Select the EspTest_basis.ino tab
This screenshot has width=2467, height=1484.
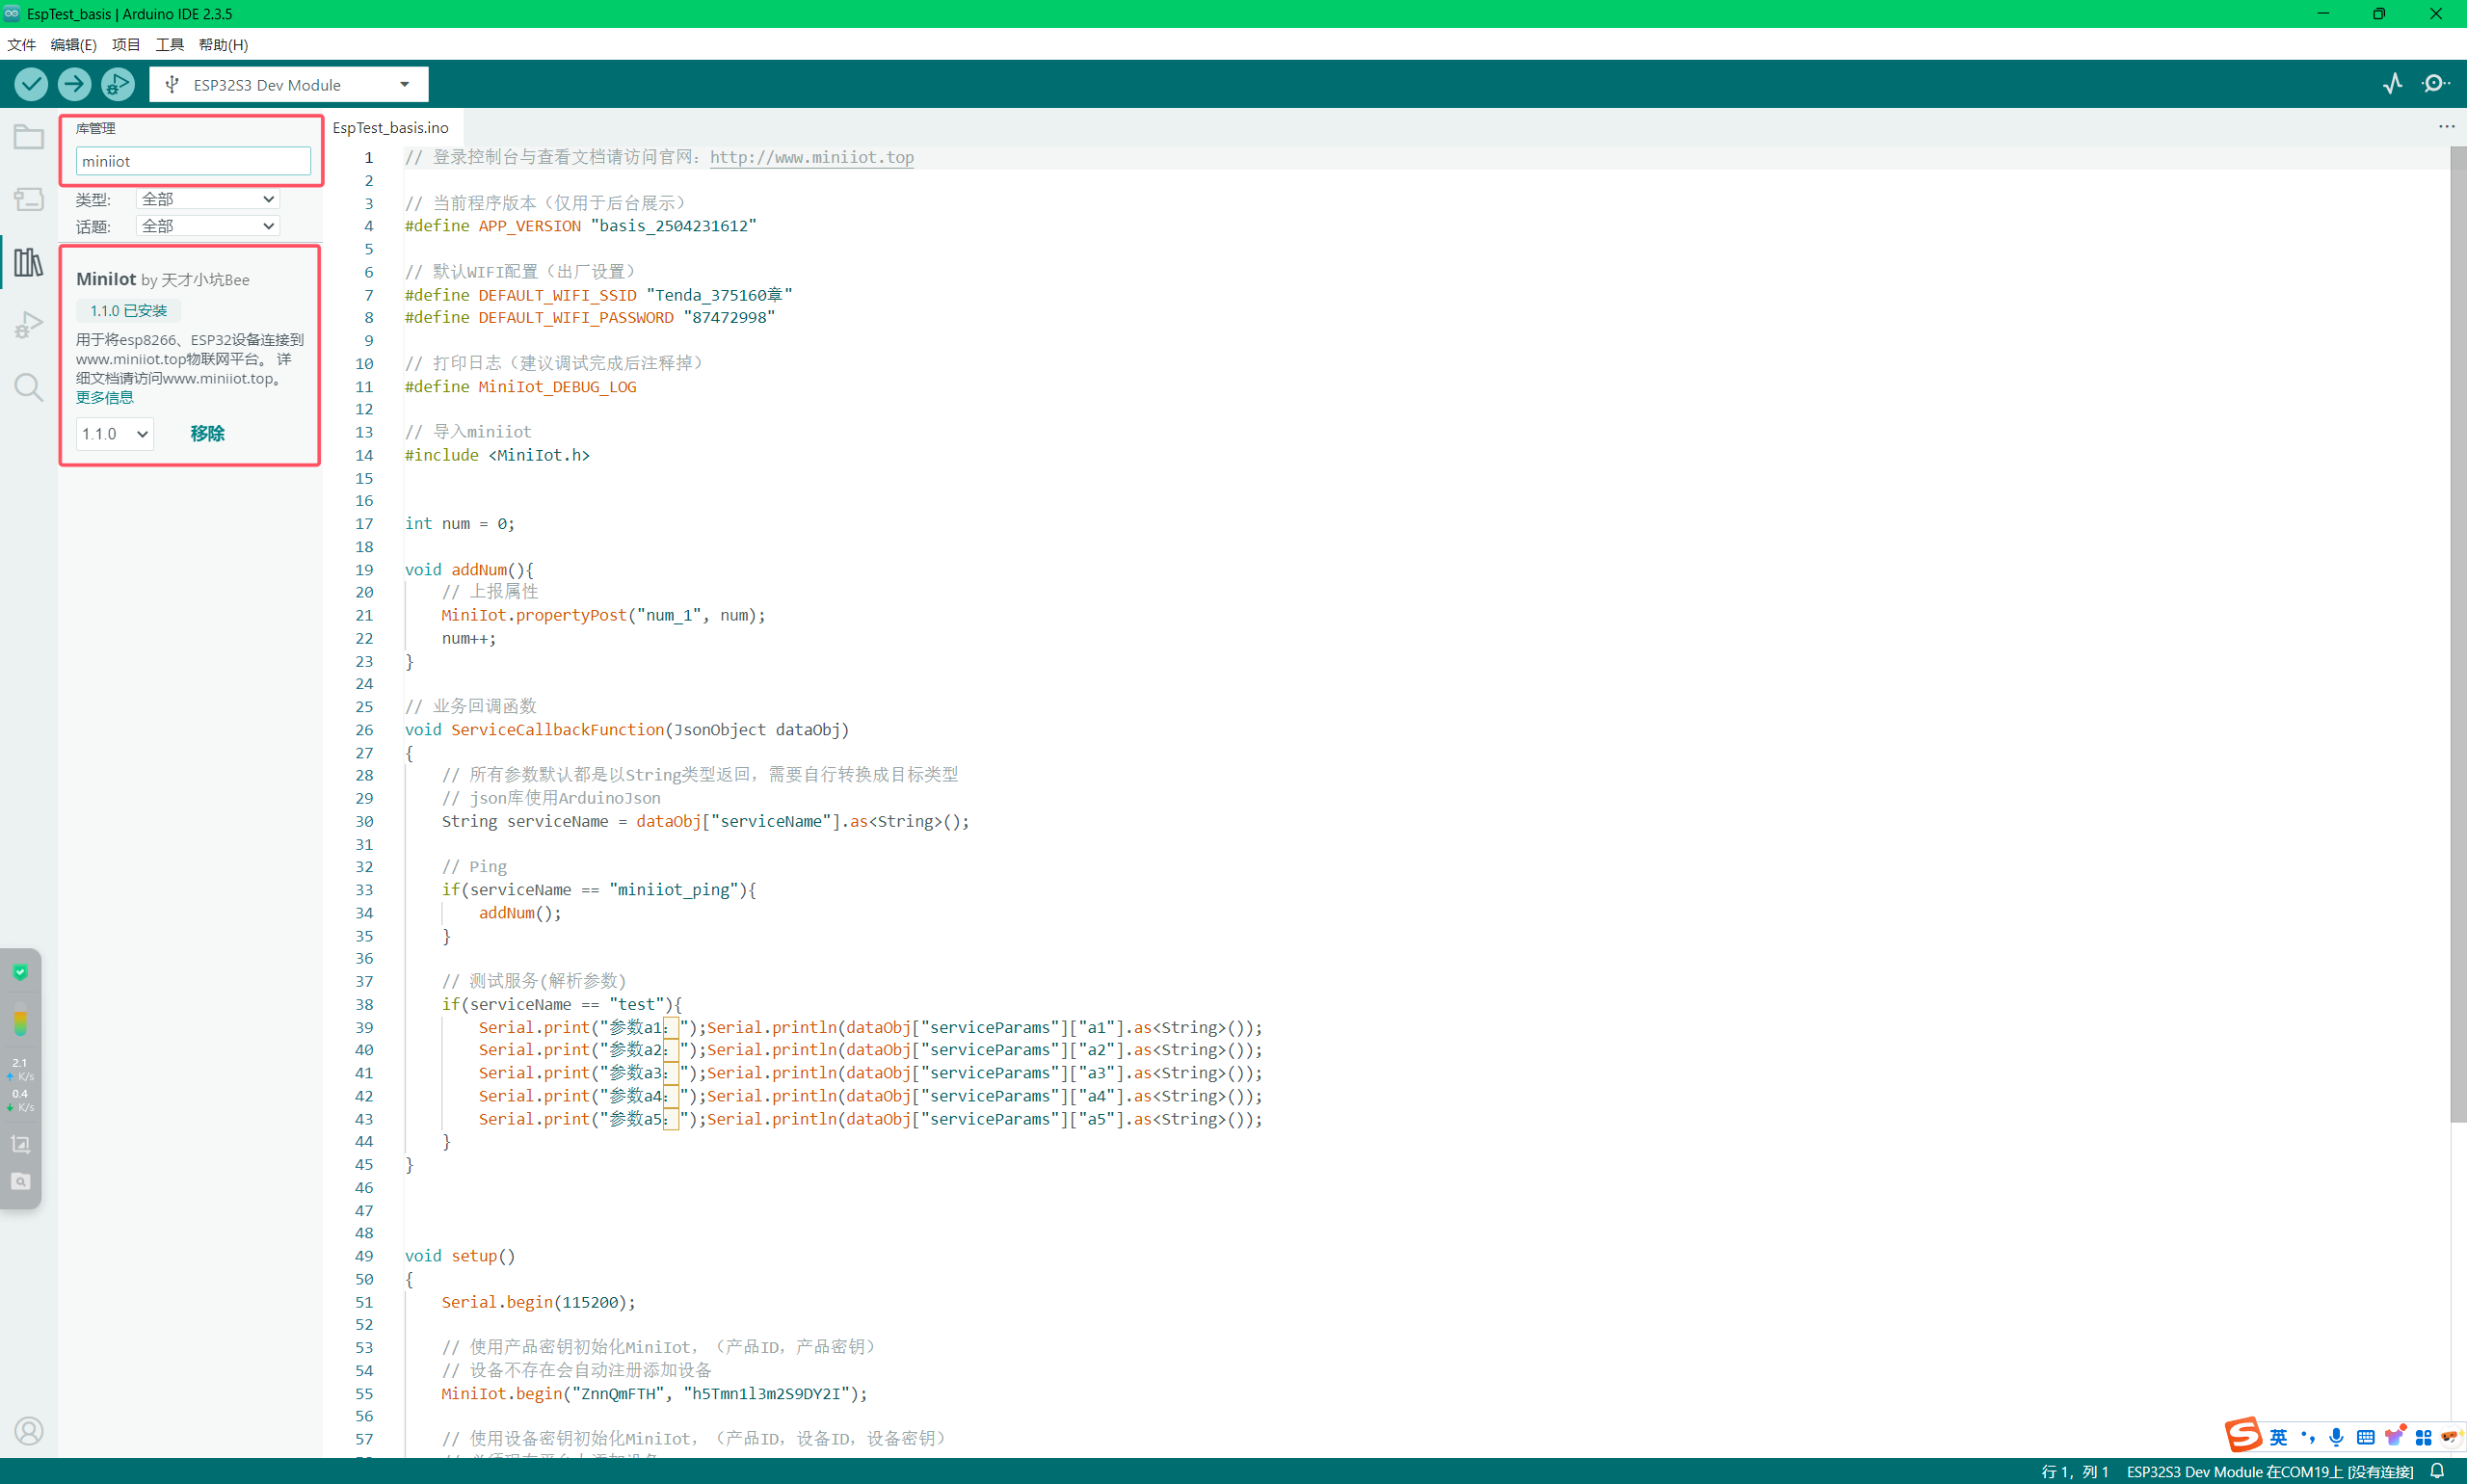(391, 128)
